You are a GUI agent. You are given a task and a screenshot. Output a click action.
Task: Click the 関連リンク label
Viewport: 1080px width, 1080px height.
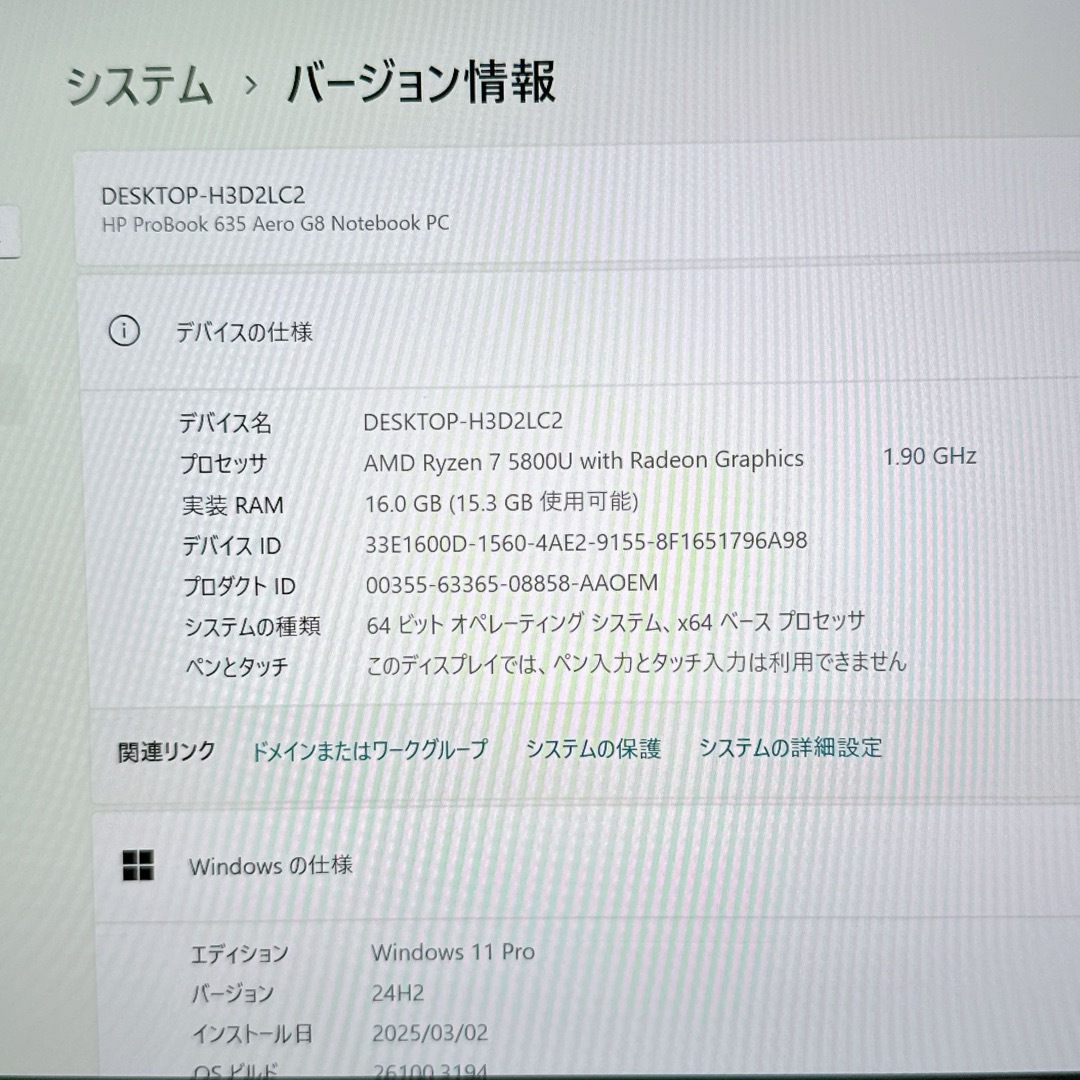pos(166,751)
